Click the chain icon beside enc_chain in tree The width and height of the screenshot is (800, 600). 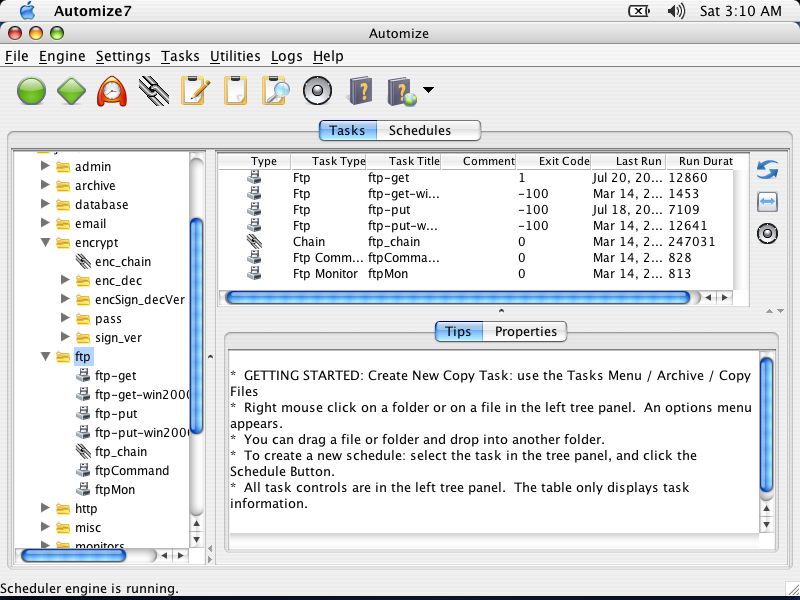click(x=83, y=261)
